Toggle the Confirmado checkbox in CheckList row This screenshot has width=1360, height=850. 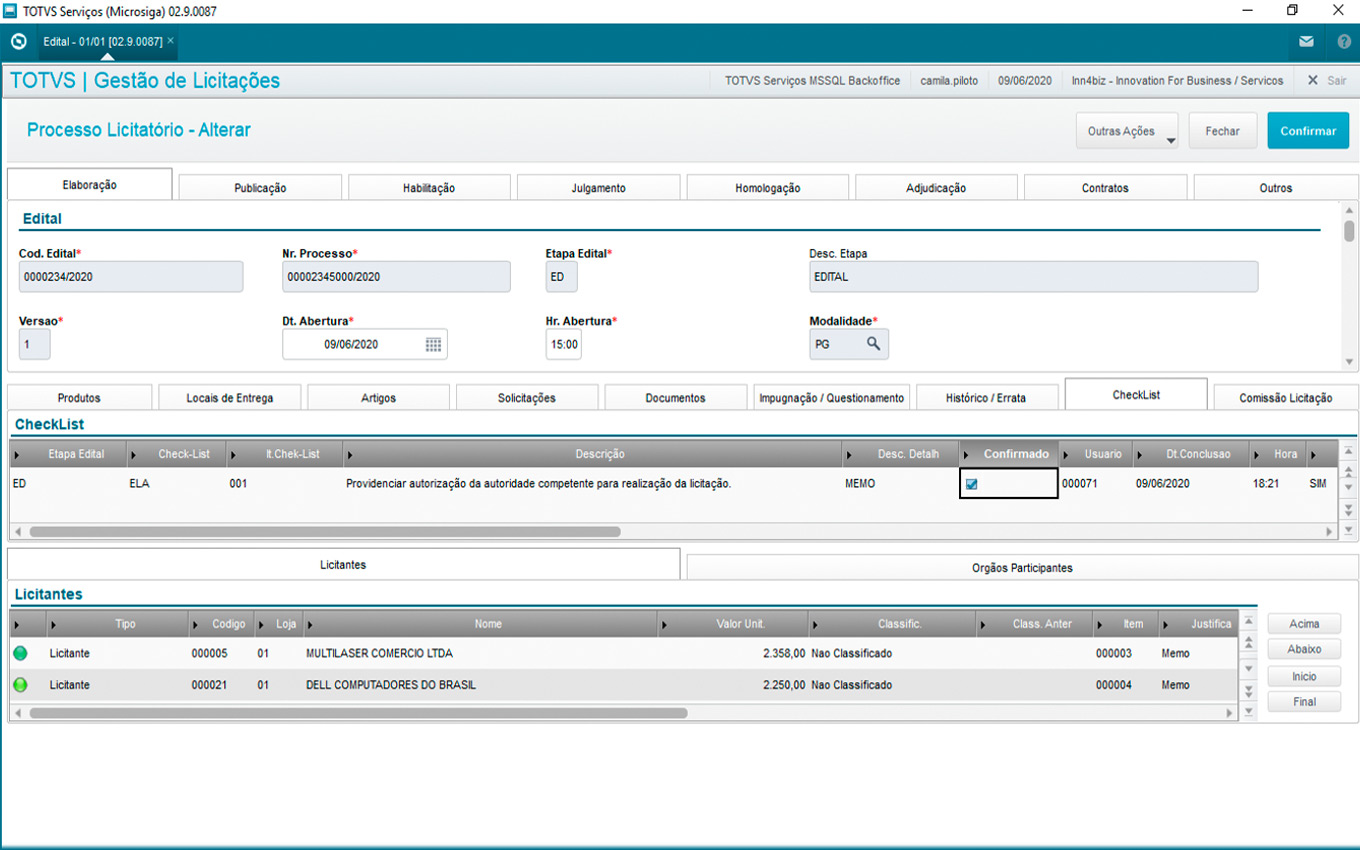pyautogui.click(x=971, y=484)
